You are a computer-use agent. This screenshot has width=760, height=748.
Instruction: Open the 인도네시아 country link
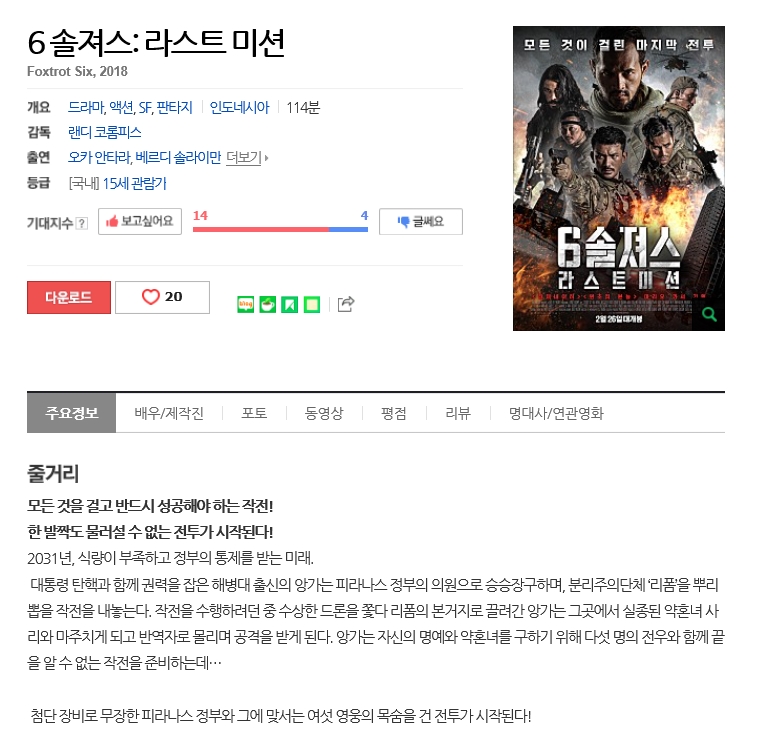(x=239, y=107)
